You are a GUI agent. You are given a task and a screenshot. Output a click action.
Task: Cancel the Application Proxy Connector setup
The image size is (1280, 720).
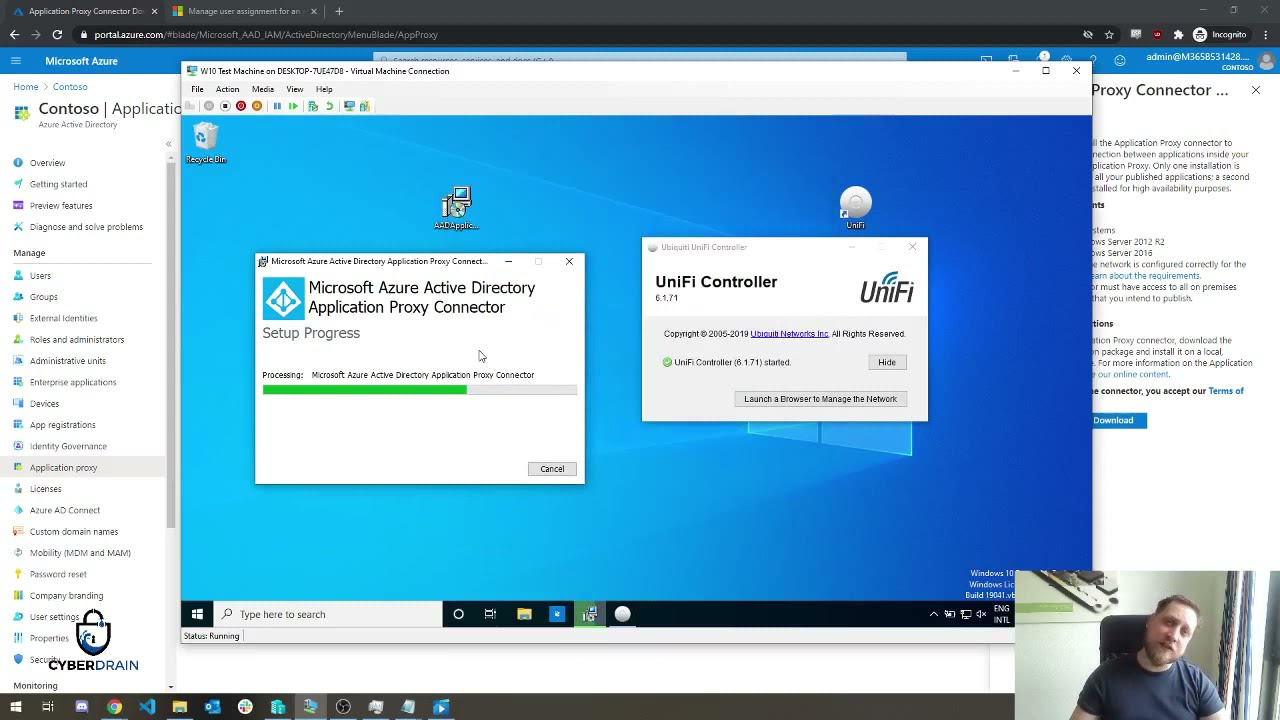pyautogui.click(x=552, y=469)
